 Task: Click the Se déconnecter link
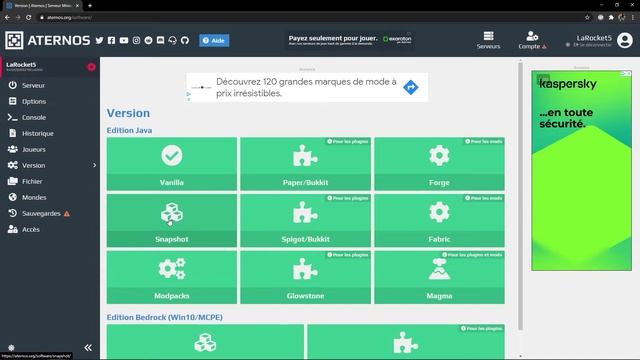tap(592, 45)
